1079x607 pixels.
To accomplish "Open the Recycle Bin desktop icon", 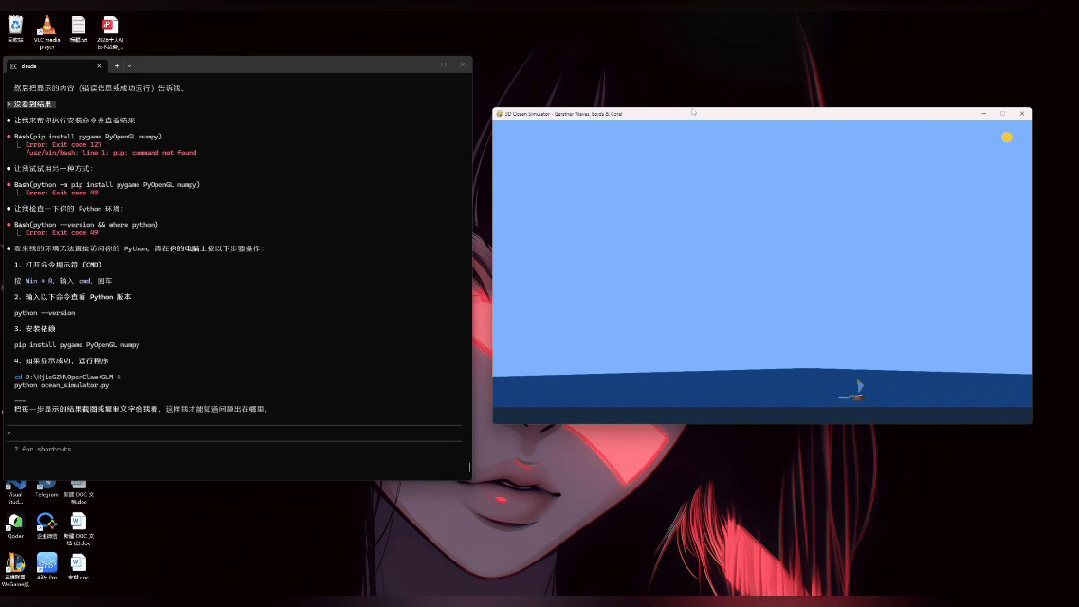I will click(x=15, y=29).
